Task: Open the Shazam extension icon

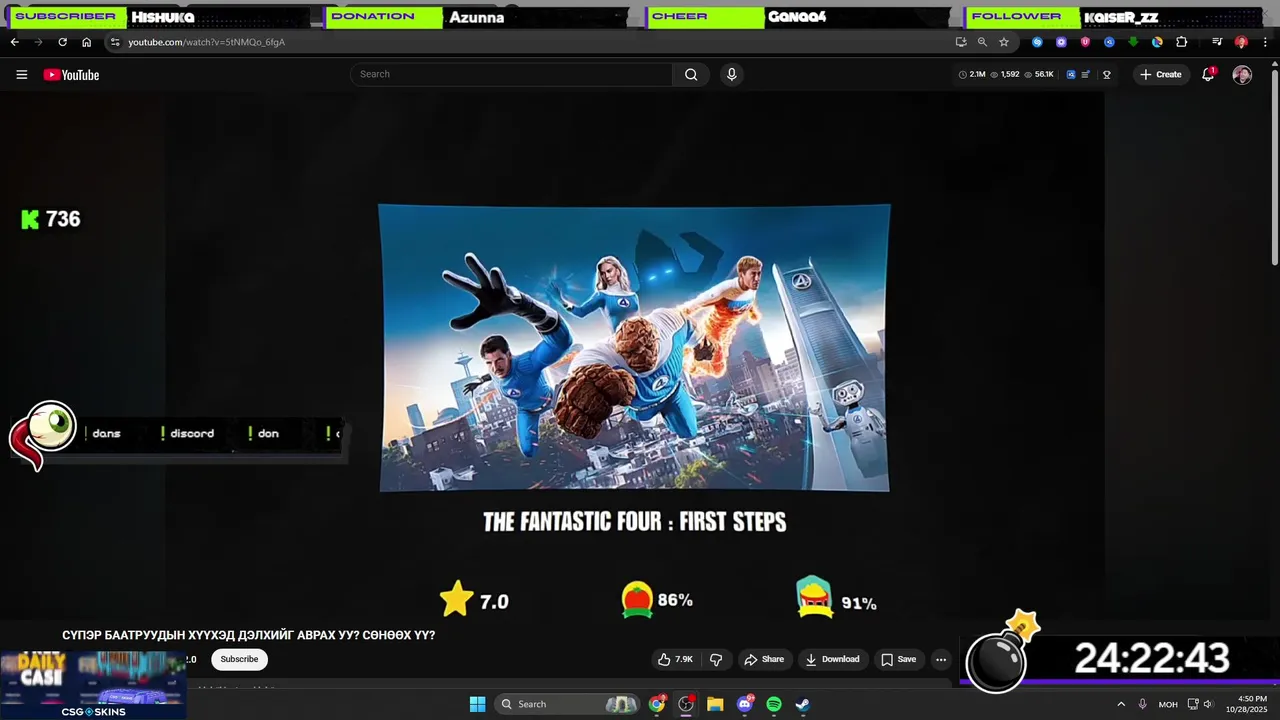Action: tap(1037, 42)
